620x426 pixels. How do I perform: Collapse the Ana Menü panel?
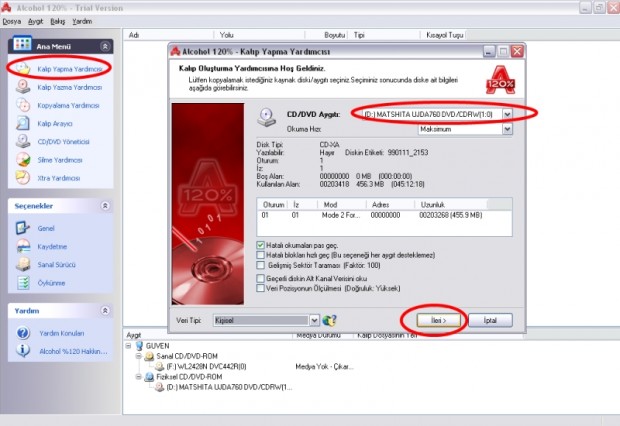pyautogui.click(x=105, y=46)
